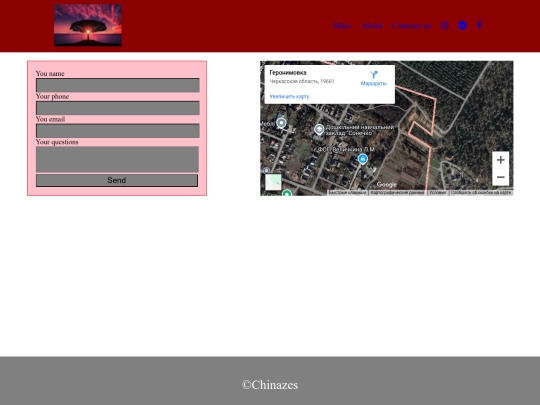540x405 pixels.
Task: Click the green map pin on the map's bottom edge
Action: [287, 194]
